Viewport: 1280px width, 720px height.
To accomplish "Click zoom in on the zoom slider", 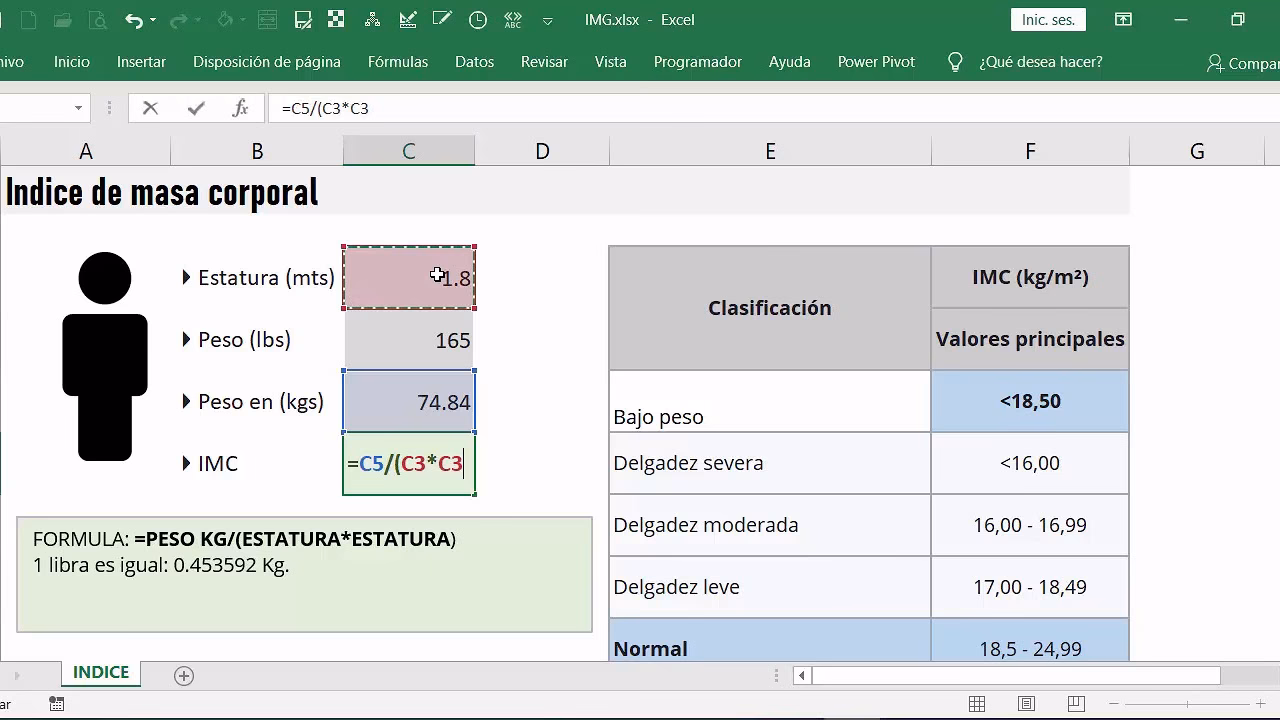I will pyautogui.click(x=1261, y=703).
